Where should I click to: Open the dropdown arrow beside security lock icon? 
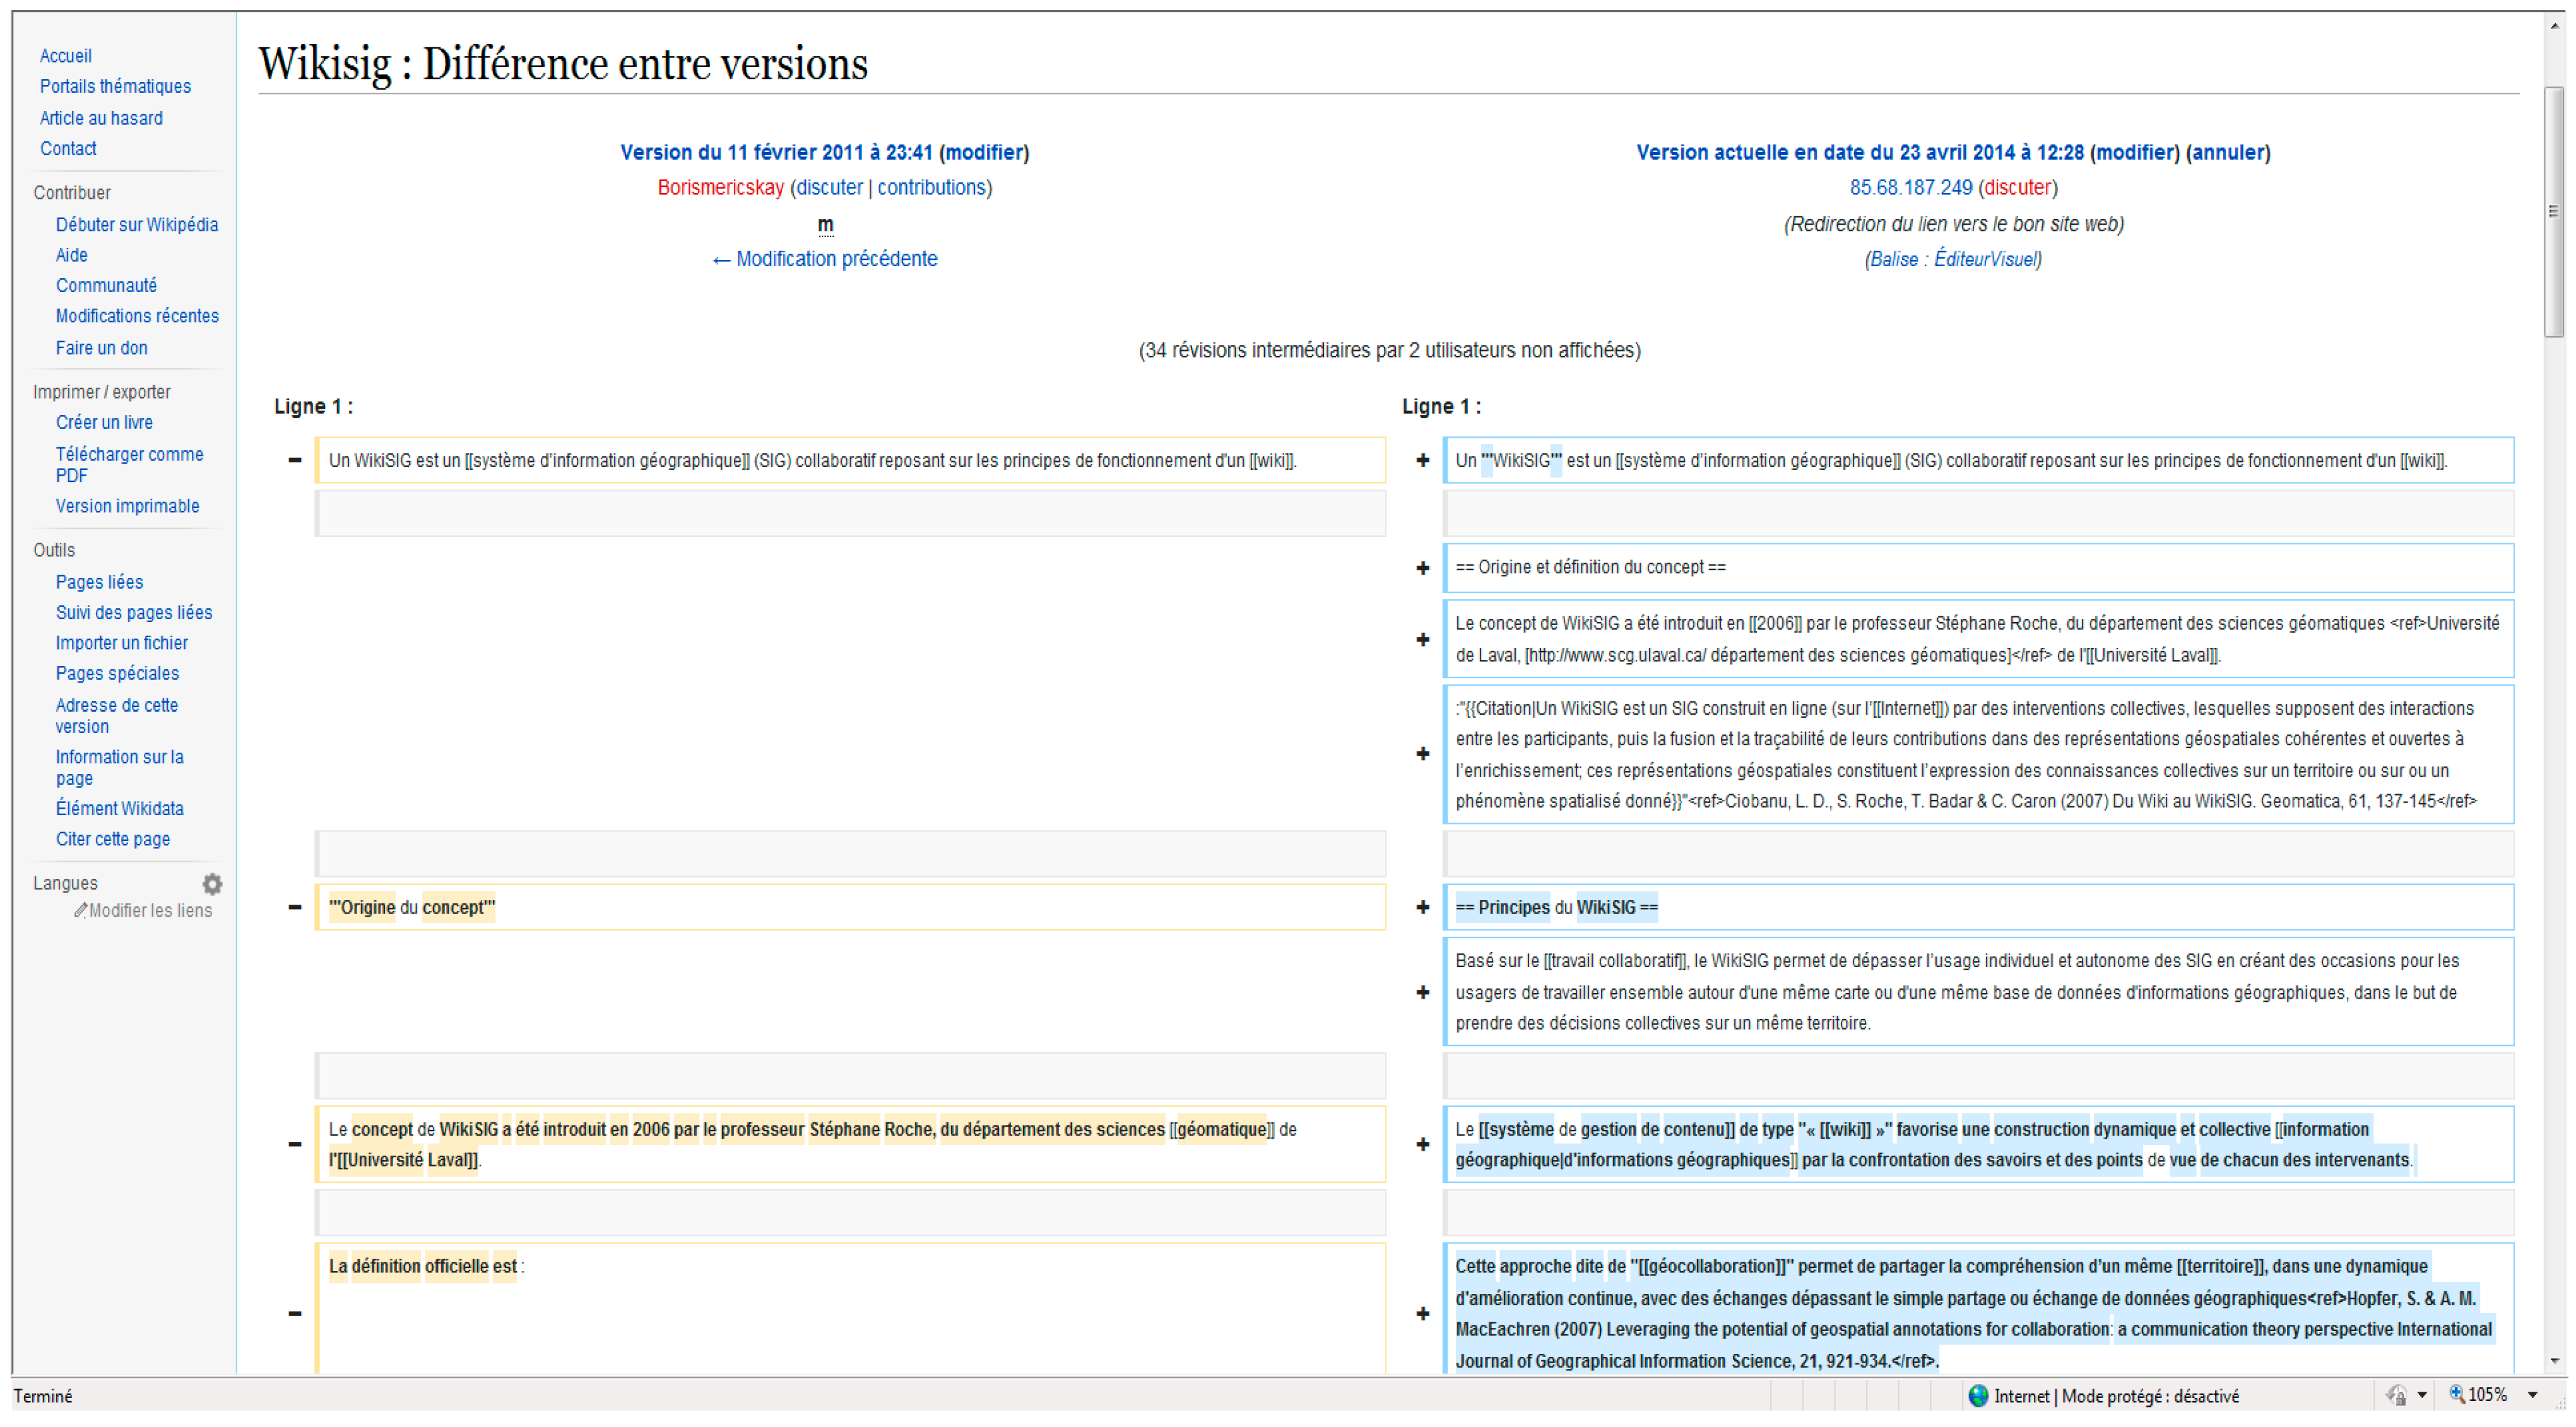(x=2422, y=1396)
